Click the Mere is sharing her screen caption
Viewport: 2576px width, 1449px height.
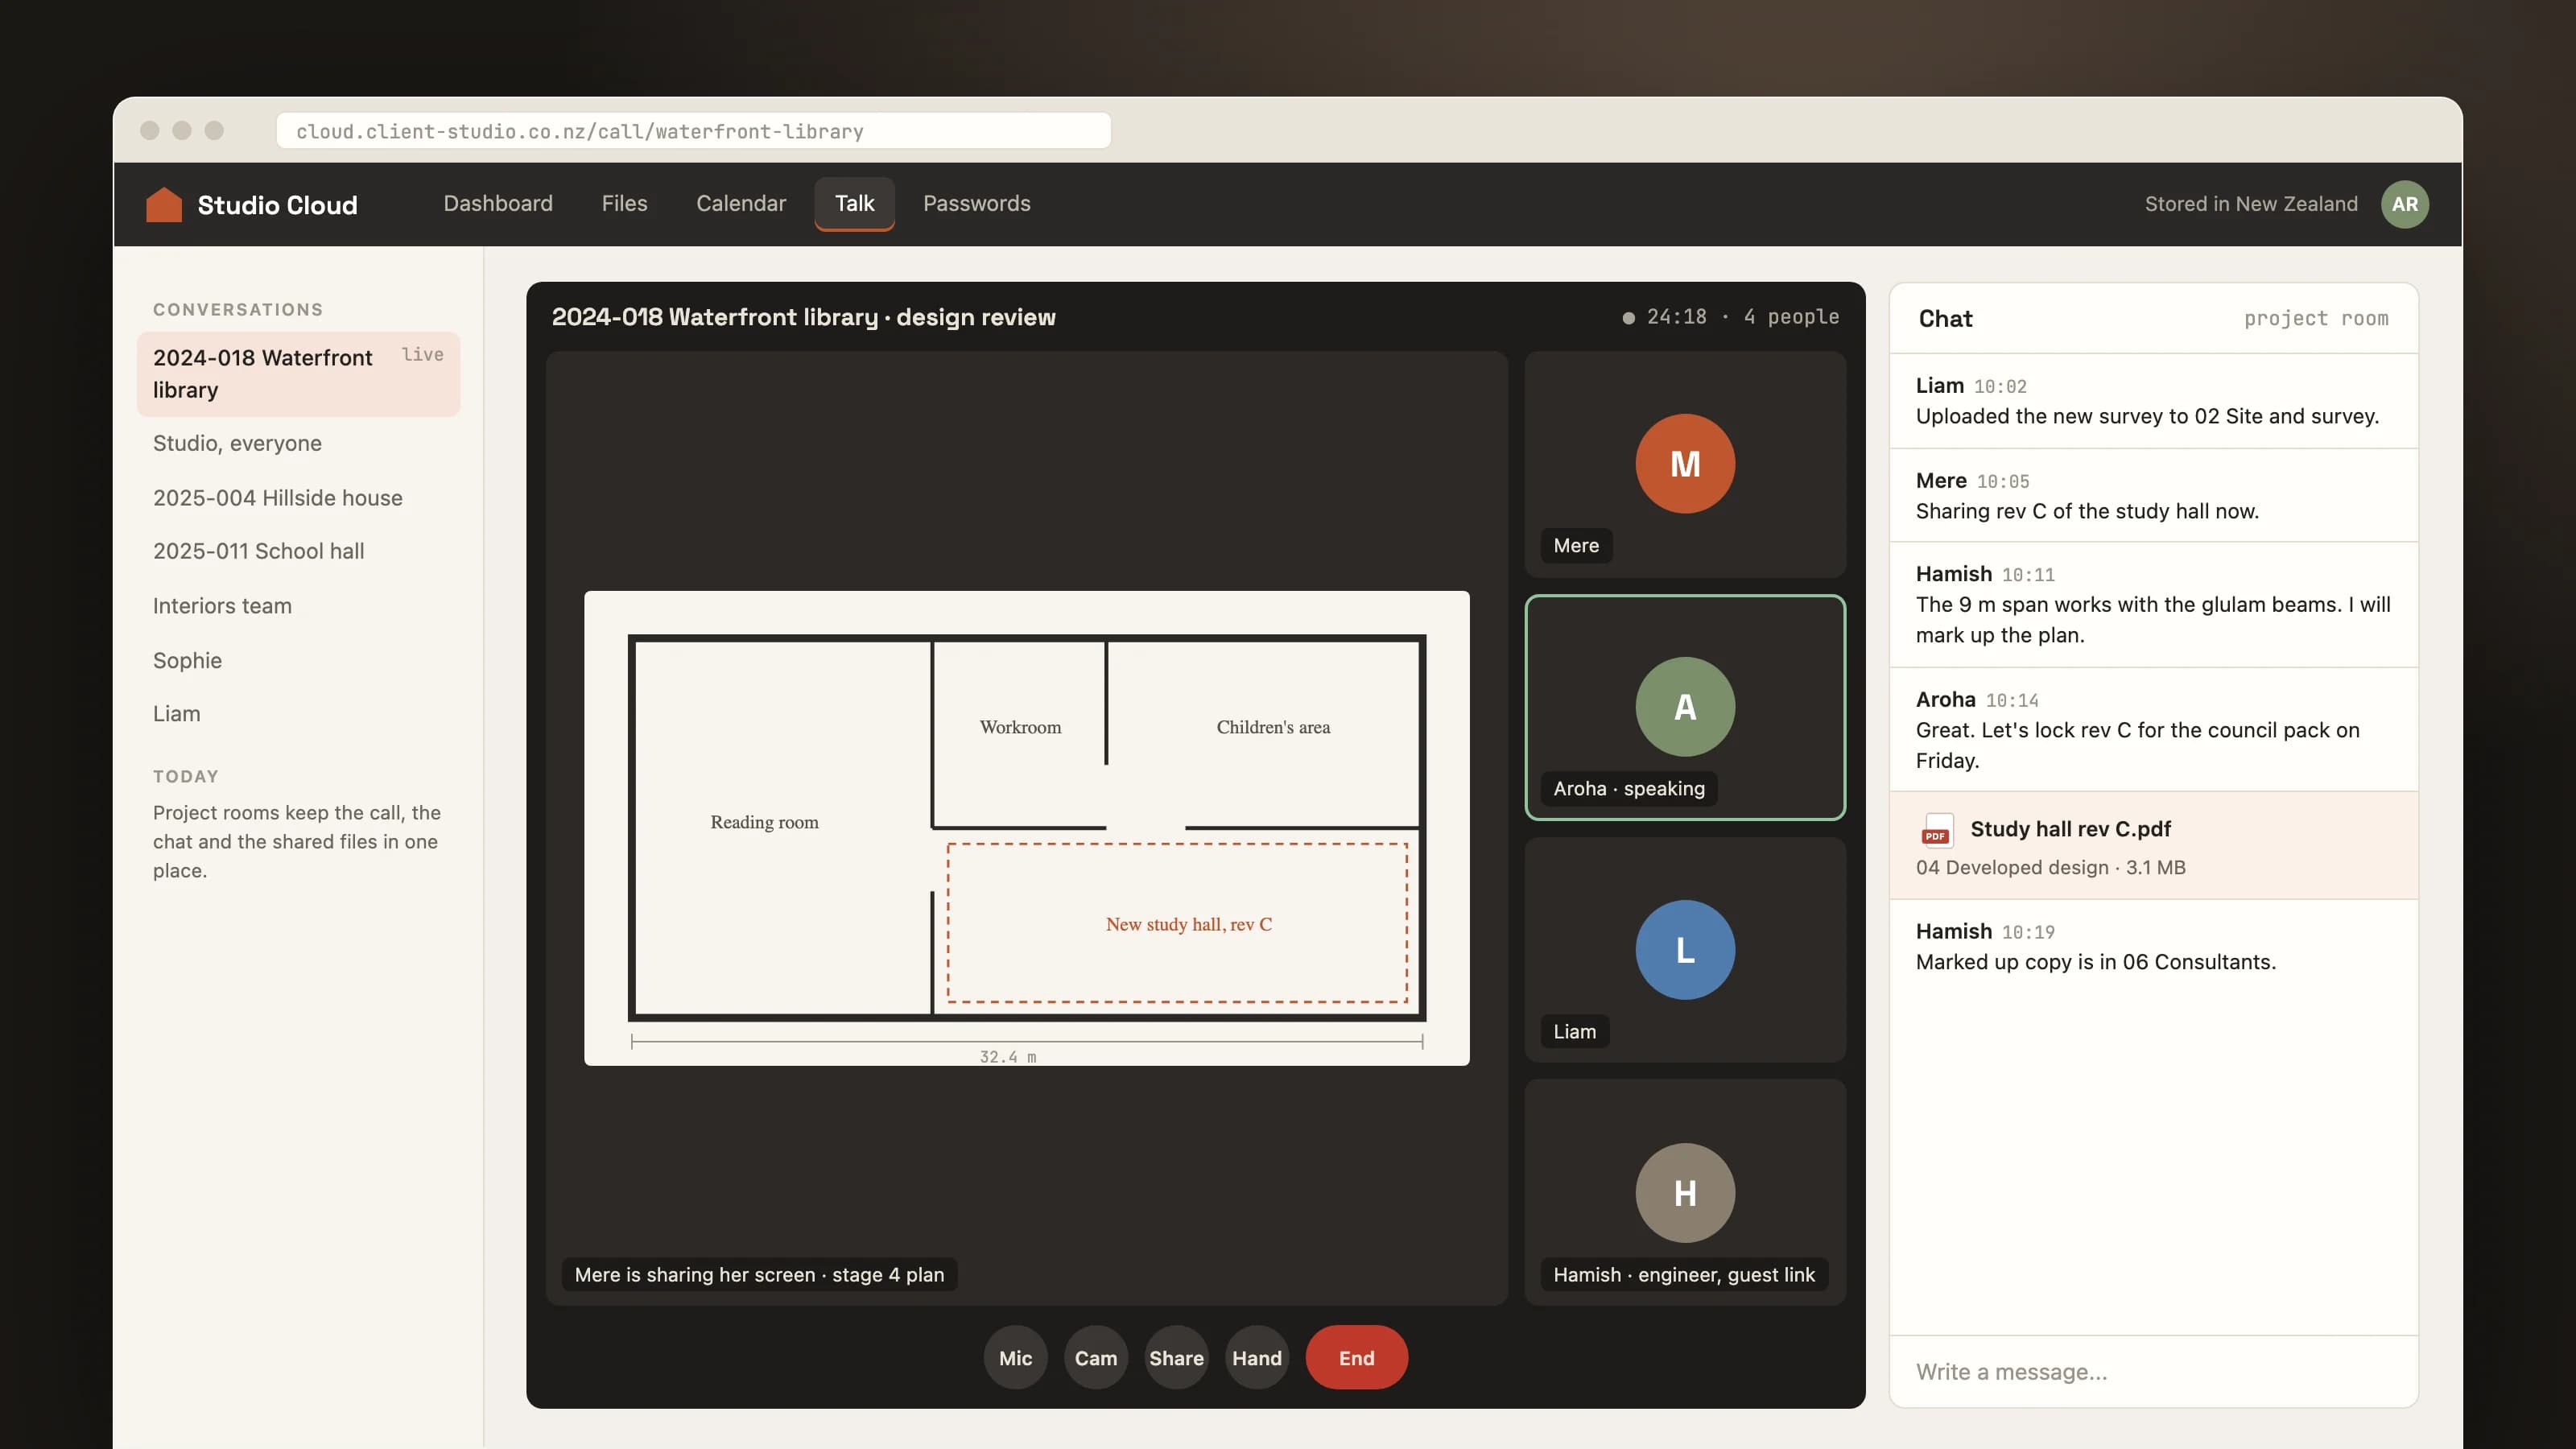(759, 1274)
